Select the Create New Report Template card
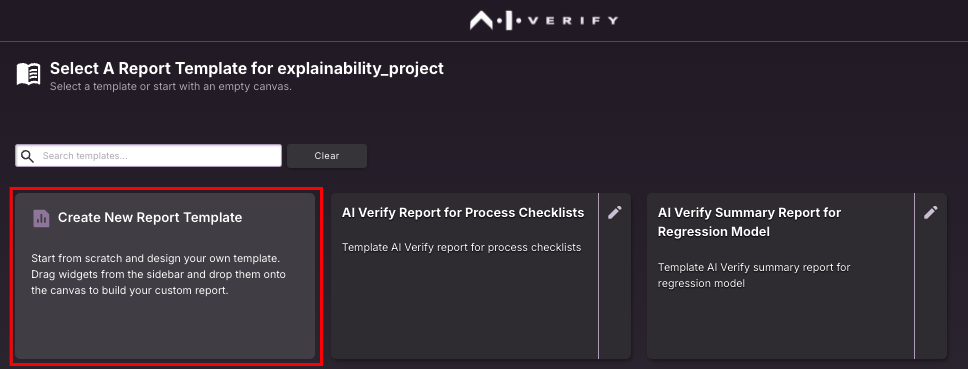 [165, 276]
